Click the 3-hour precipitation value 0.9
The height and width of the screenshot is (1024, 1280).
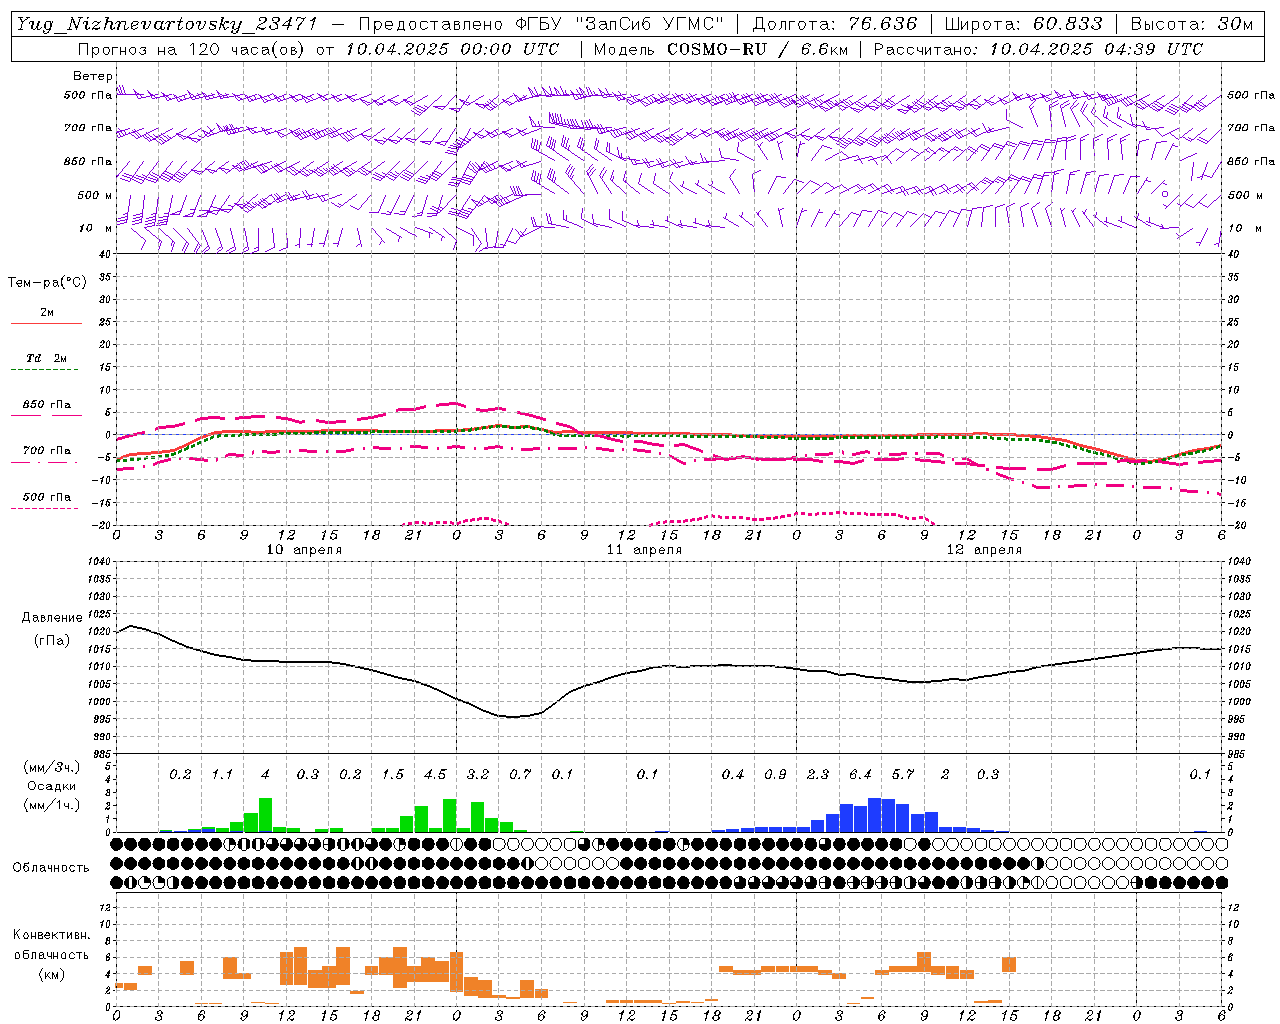[775, 775]
